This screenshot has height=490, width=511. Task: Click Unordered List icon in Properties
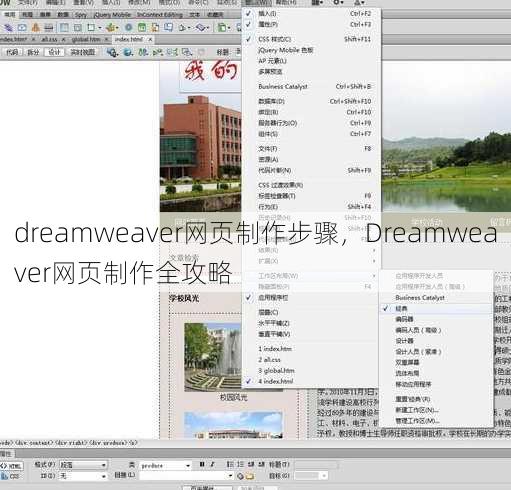click(230, 464)
